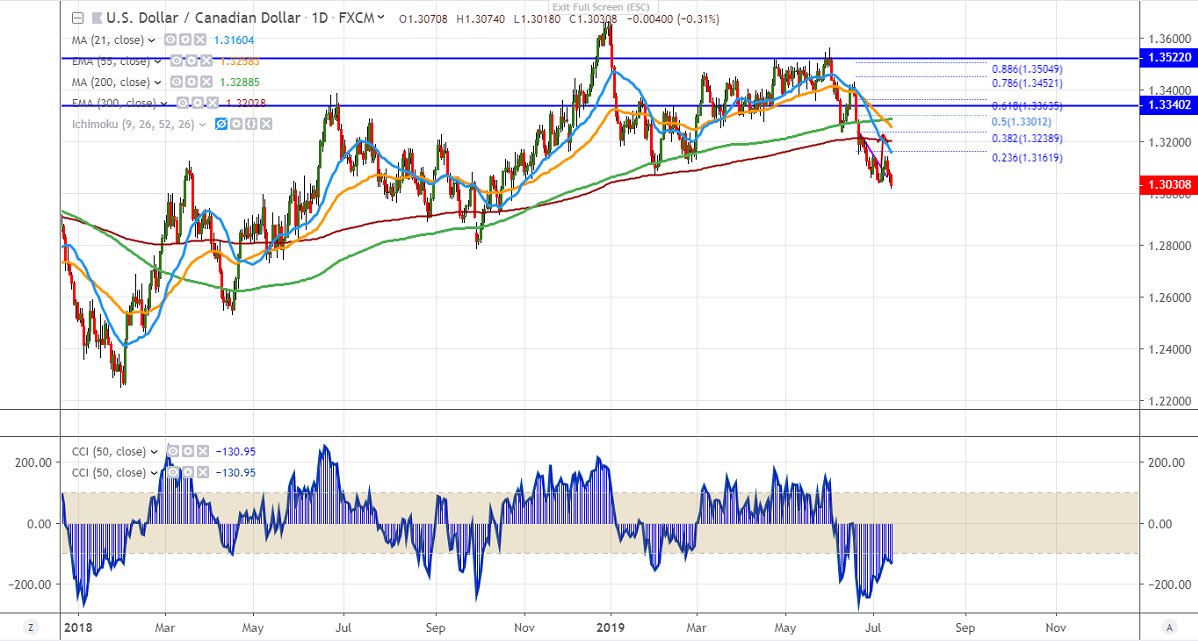Remove the first CCI (50, close) indicator

[202, 452]
